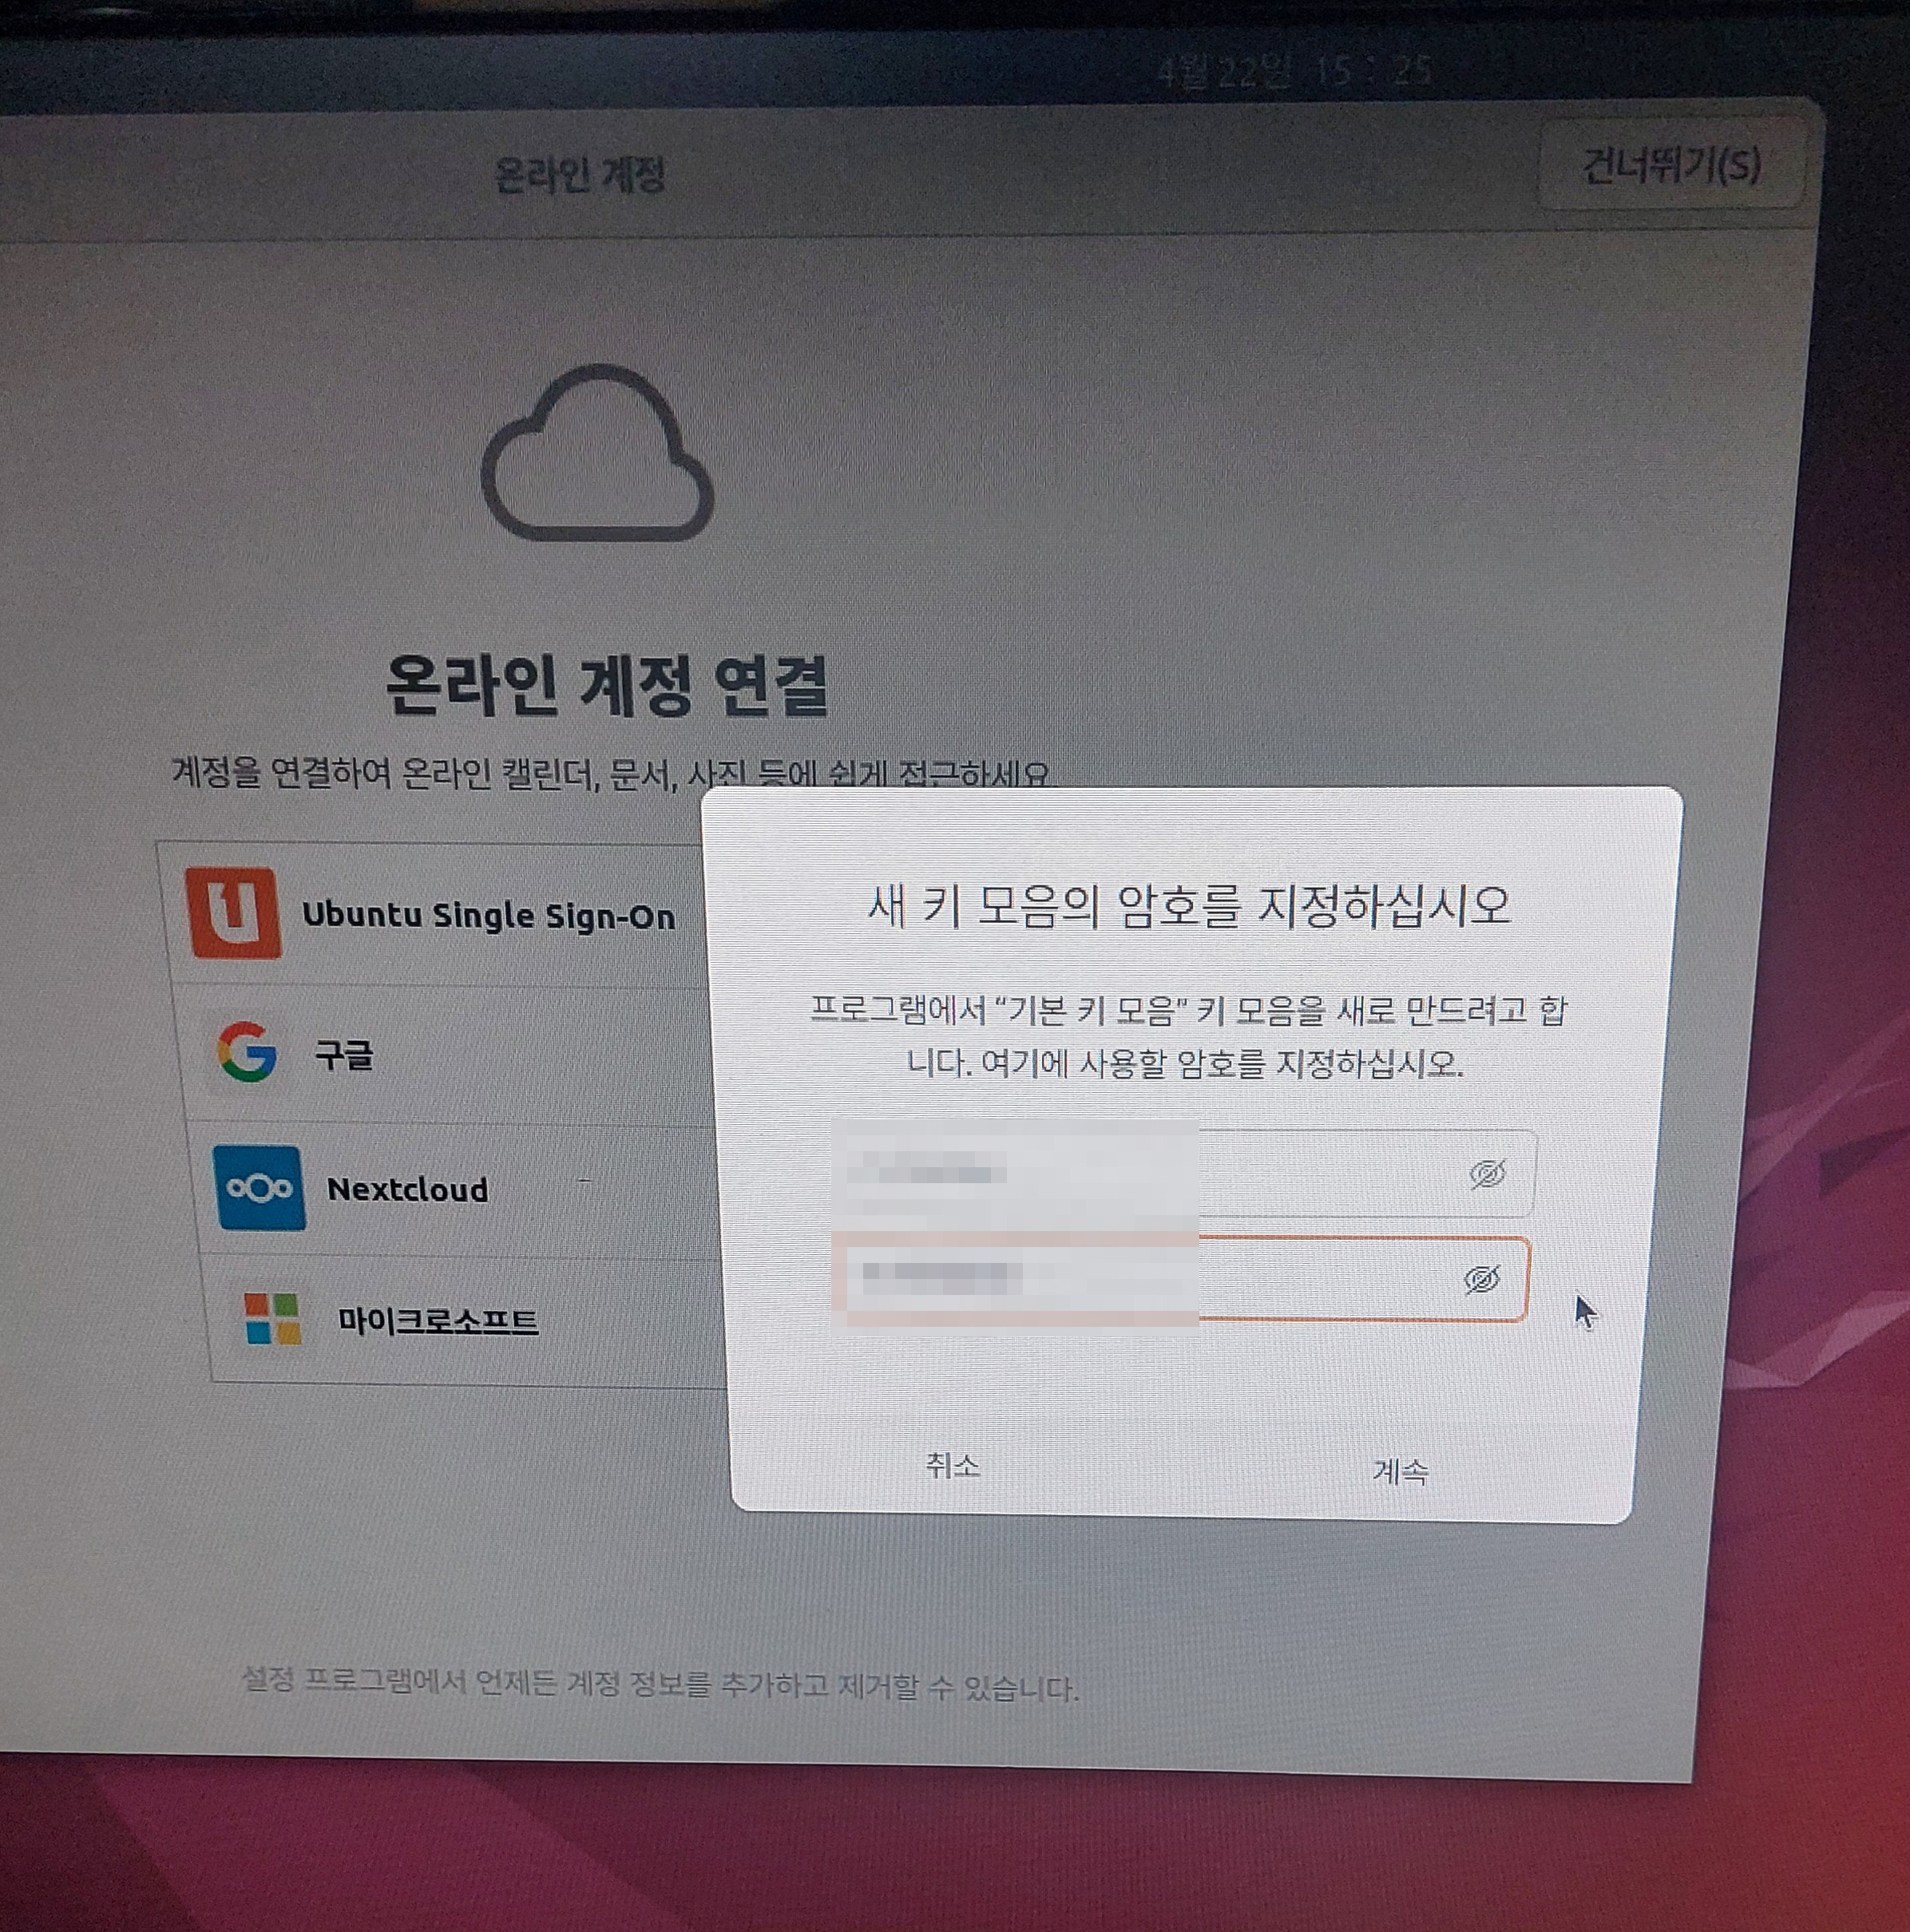Viewport: 1910px width, 1932px height.
Task: Click the Ubuntu Single Sign-On orange icon
Action: click(x=233, y=912)
